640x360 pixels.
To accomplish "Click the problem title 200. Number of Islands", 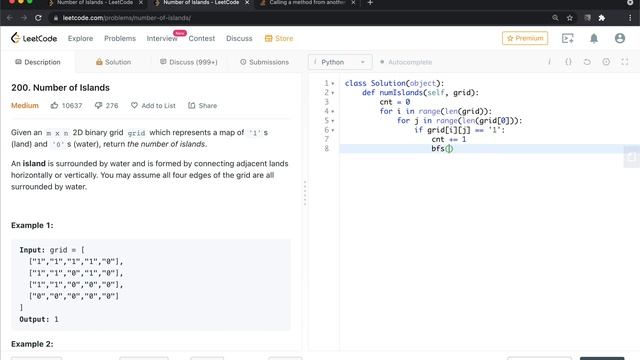I will (x=60, y=88).
